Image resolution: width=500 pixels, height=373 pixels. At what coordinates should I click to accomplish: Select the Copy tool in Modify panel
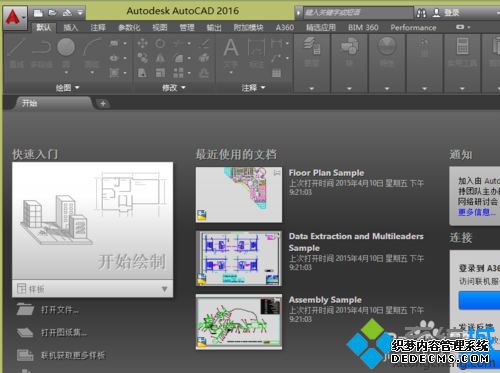point(143,58)
